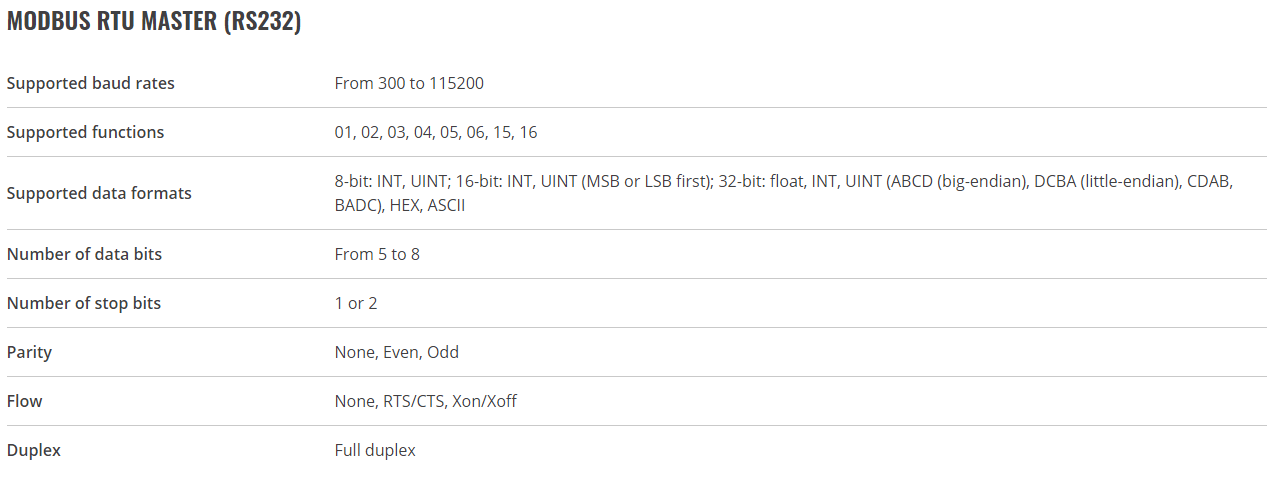
Task: Click the From 5 to 8 value
Action: 377,254
